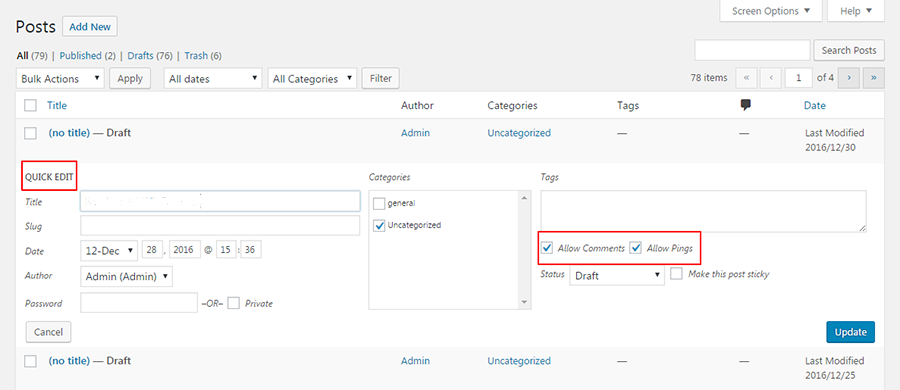Expand Screen Options panel
This screenshot has height=390, width=900.
pyautogui.click(x=771, y=11)
